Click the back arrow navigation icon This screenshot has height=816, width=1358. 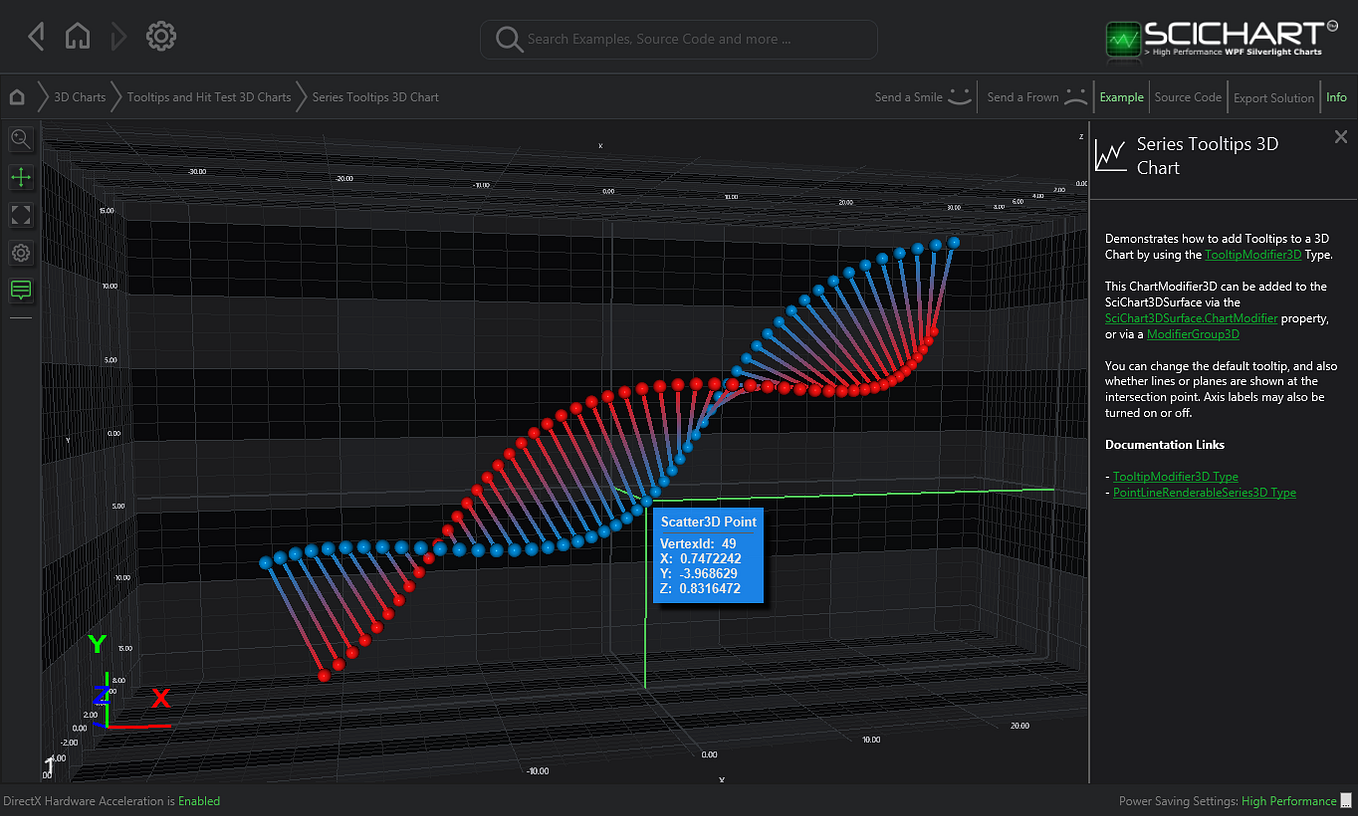tap(36, 35)
